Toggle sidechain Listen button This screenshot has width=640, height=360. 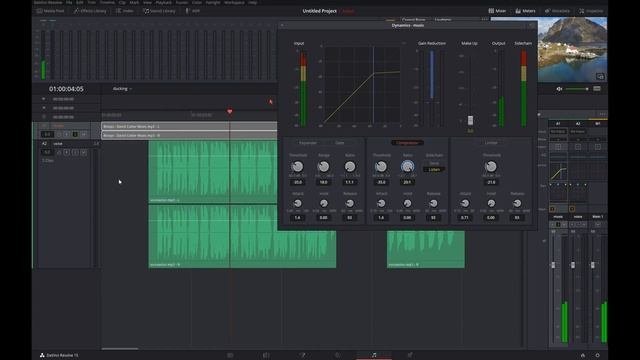point(434,169)
